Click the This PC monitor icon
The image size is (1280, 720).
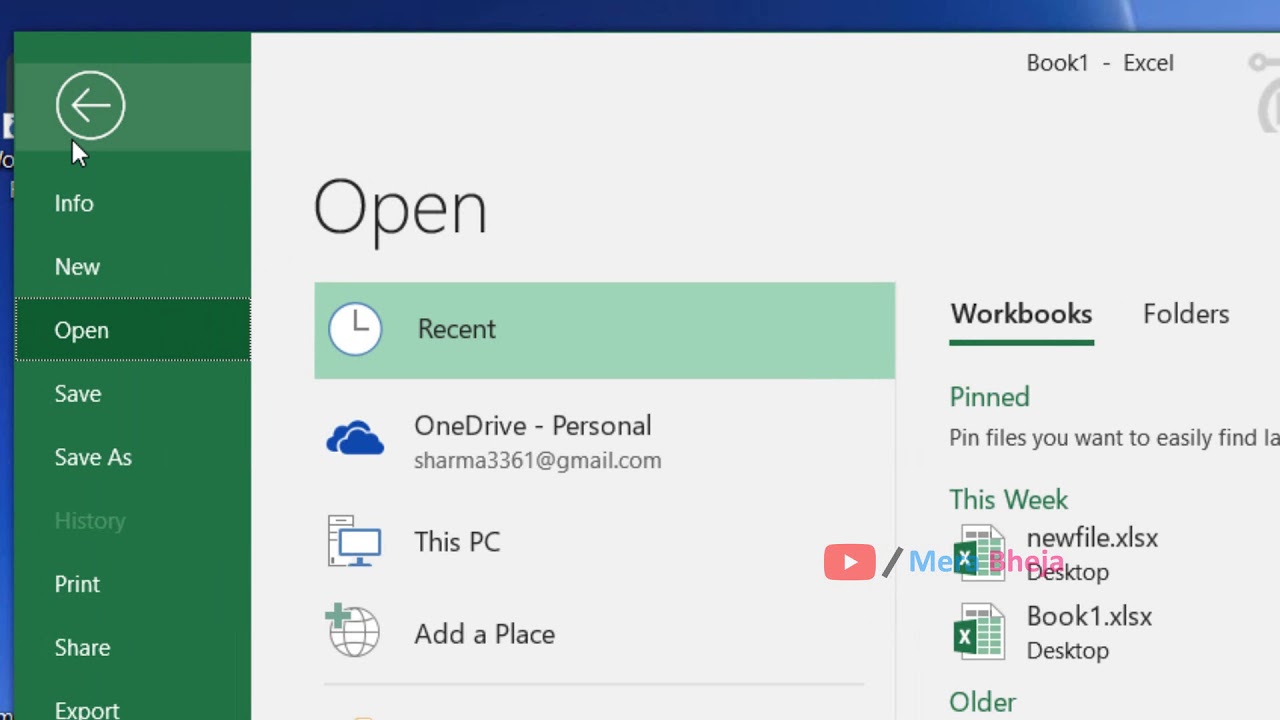[354, 541]
